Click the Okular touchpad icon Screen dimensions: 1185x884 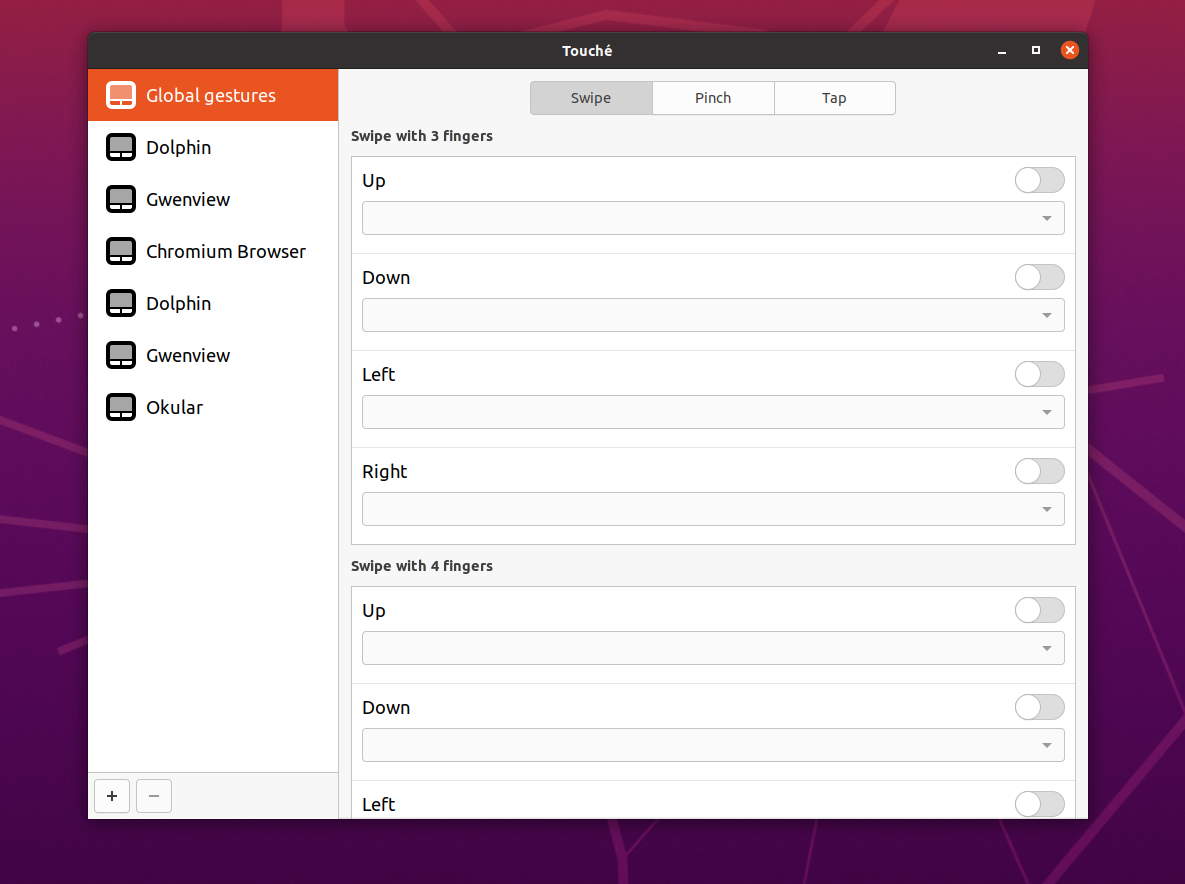[120, 407]
